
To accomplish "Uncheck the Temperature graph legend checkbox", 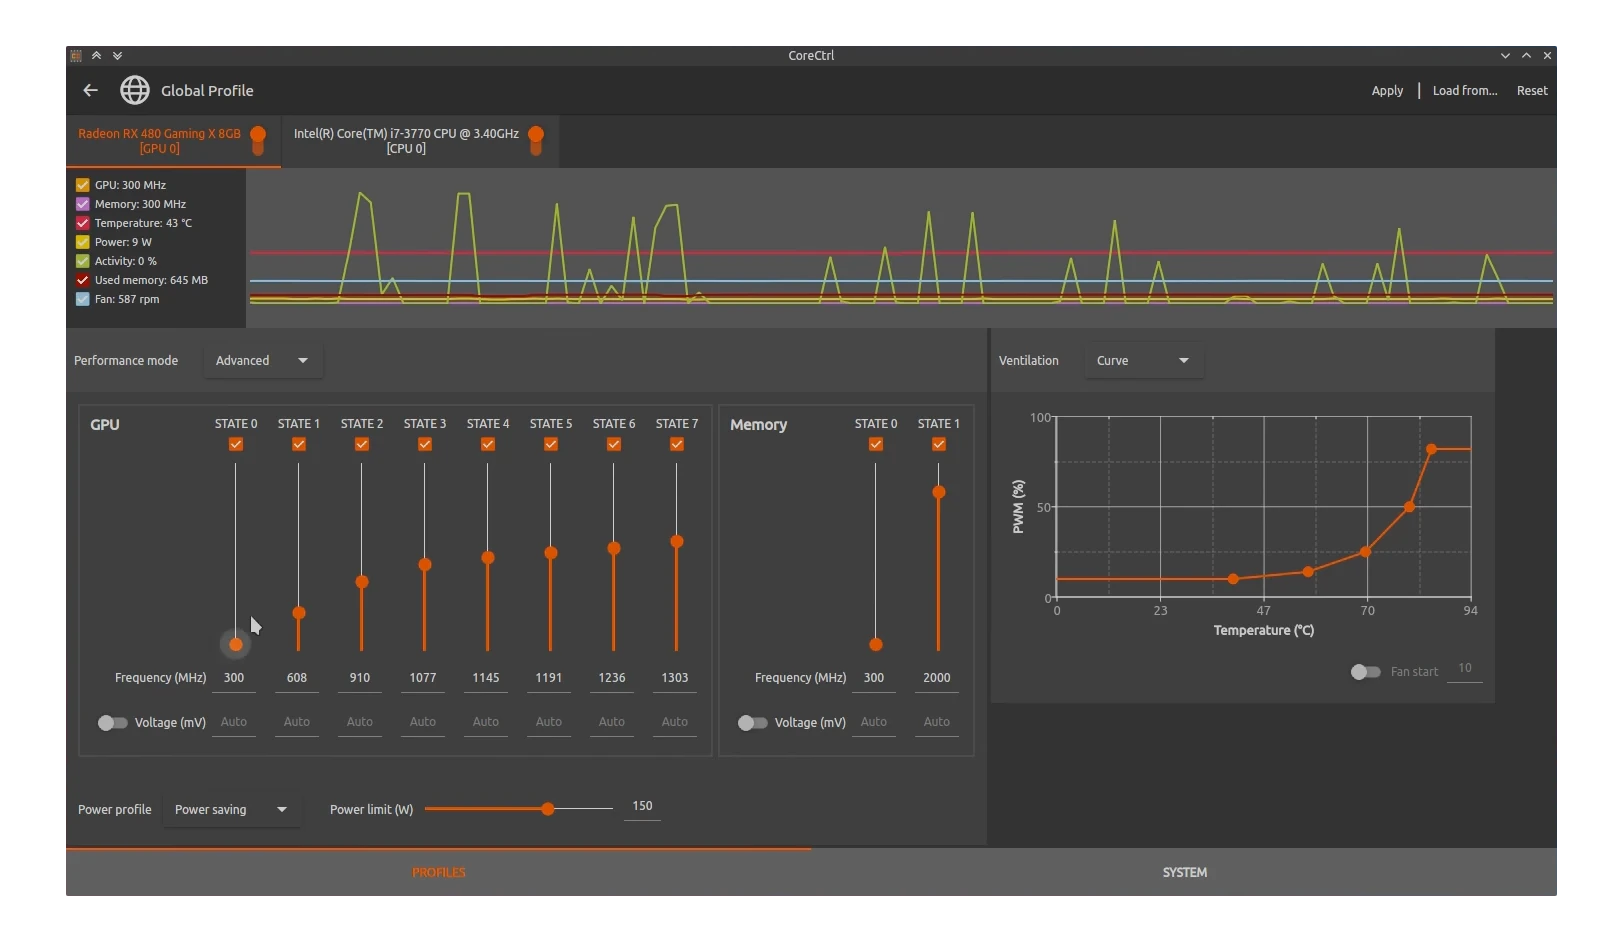I will click(x=83, y=223).
